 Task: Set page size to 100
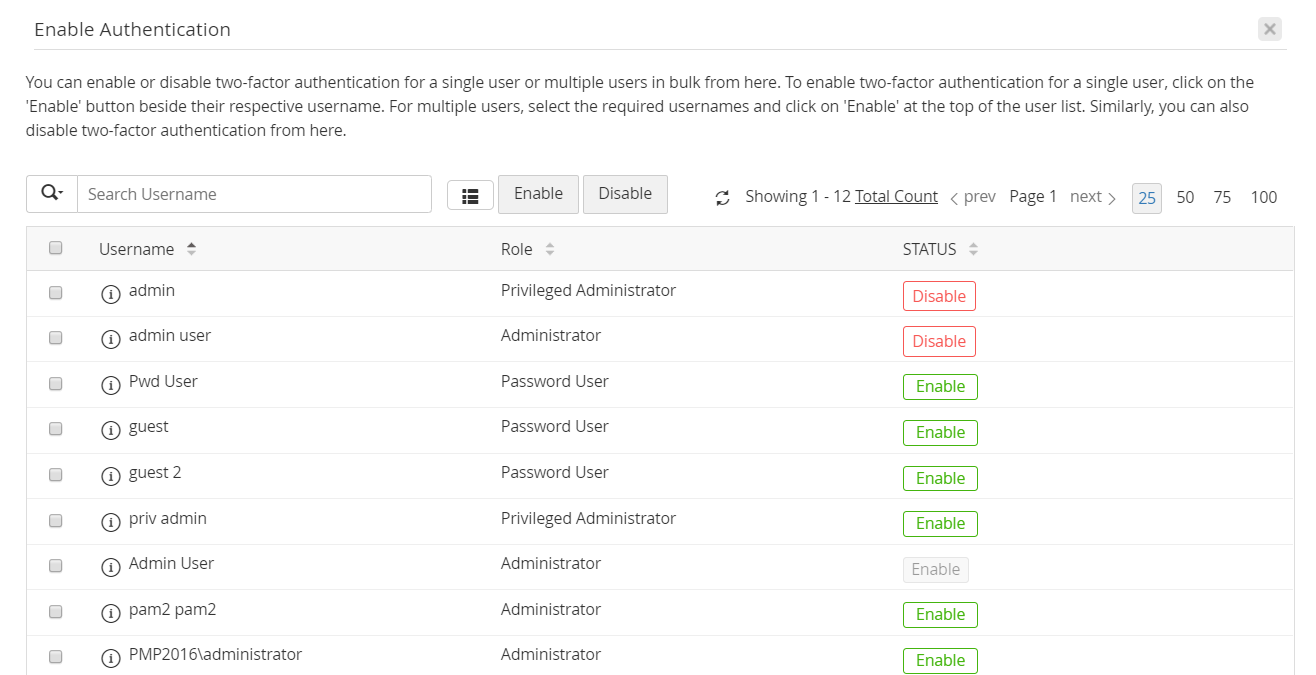point(1263,197)
